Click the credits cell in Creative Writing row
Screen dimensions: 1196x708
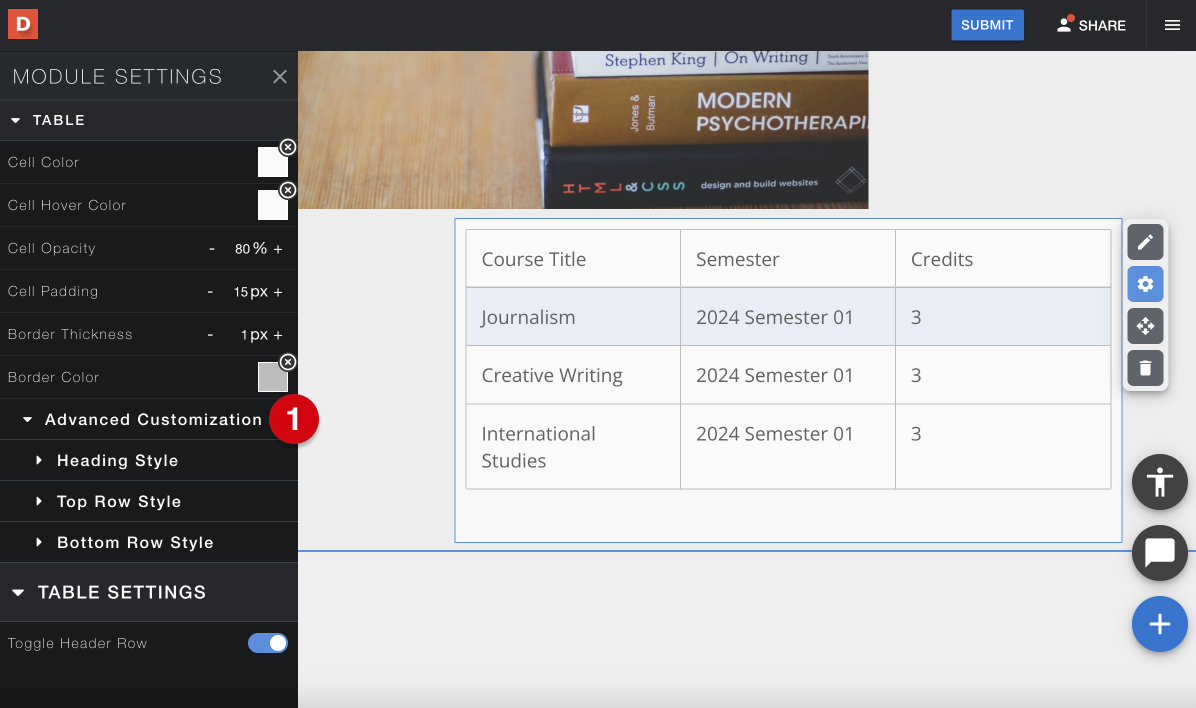click(1003, 375)
